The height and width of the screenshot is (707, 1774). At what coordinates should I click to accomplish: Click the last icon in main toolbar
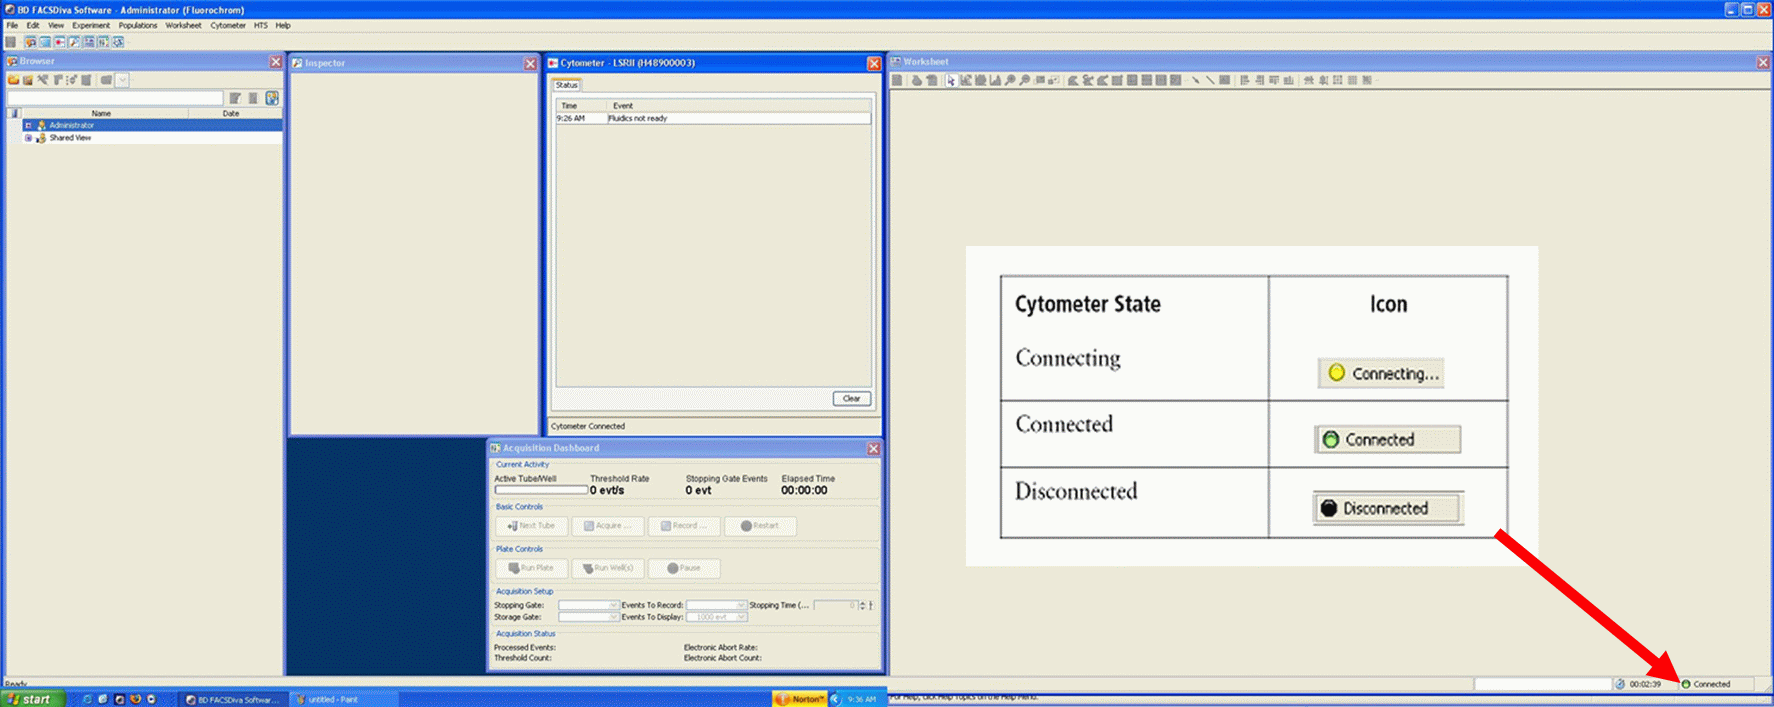click(x=118, y=42)
